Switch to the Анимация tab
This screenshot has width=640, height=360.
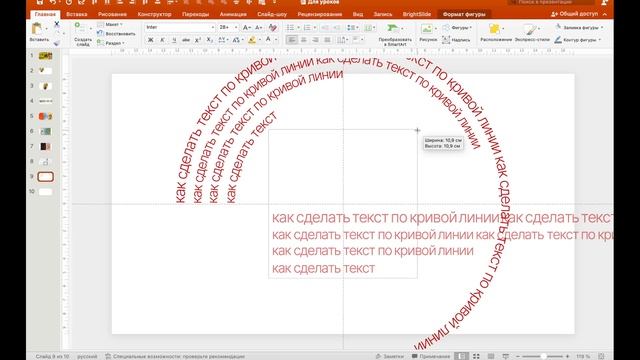(233, 14)
